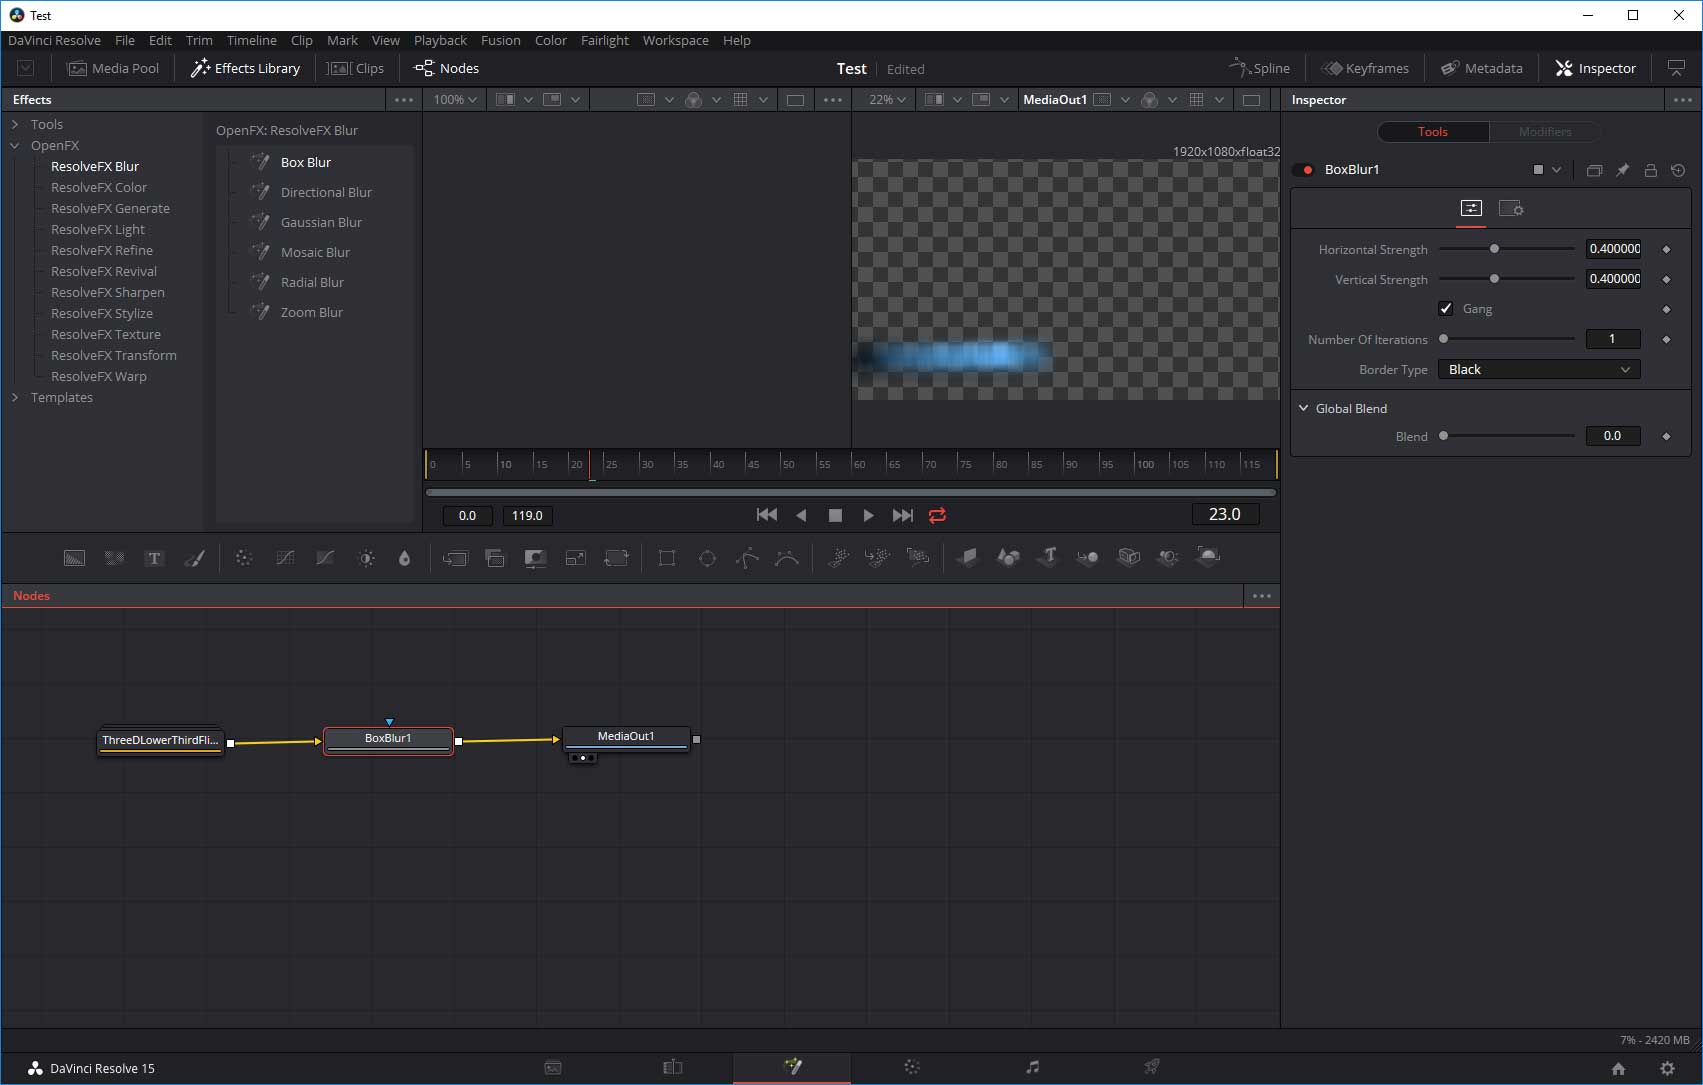Screen dimensions: 1703x1085
Task: Open the right viewer 22% zoom dropdown
Action: 887,100
